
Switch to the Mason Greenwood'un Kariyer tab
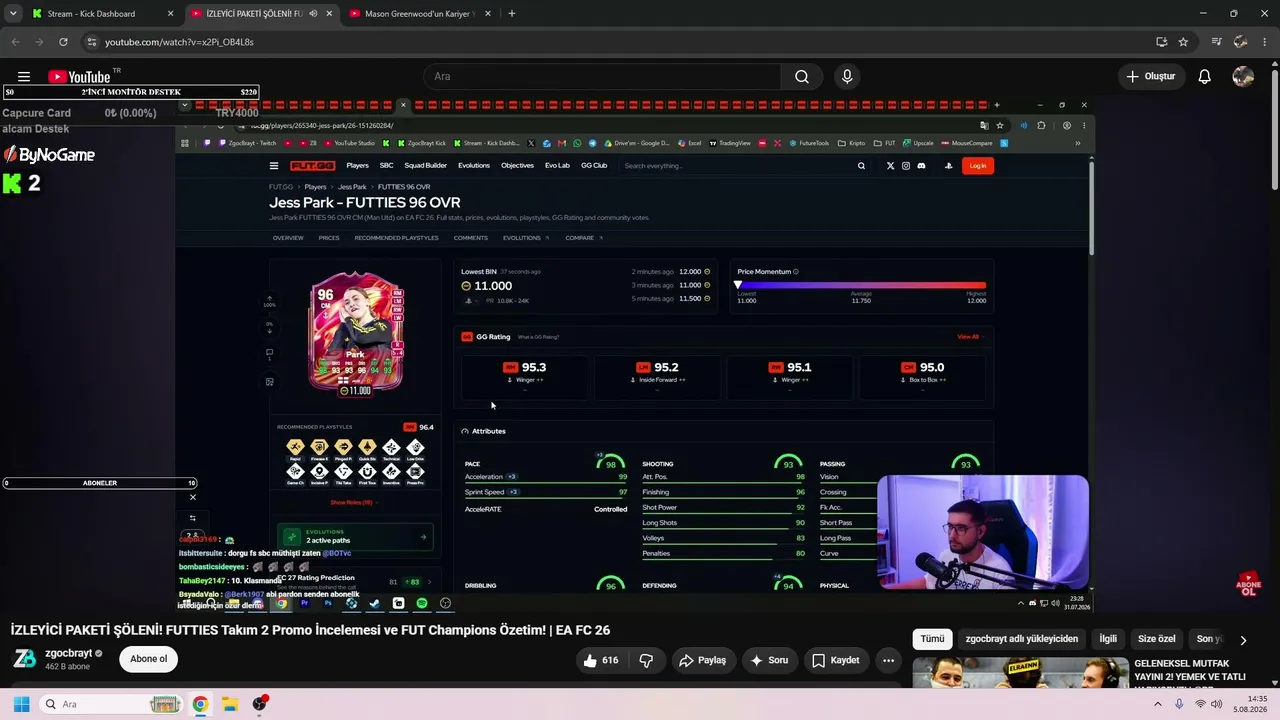[420, 14]
